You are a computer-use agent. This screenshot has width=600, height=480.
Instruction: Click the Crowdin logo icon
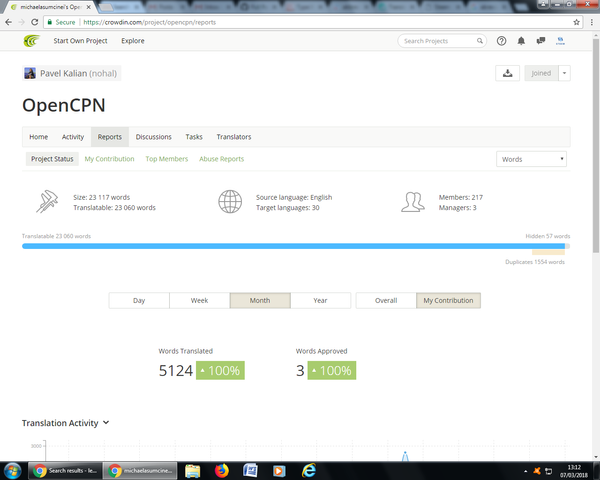coord(32,41)
